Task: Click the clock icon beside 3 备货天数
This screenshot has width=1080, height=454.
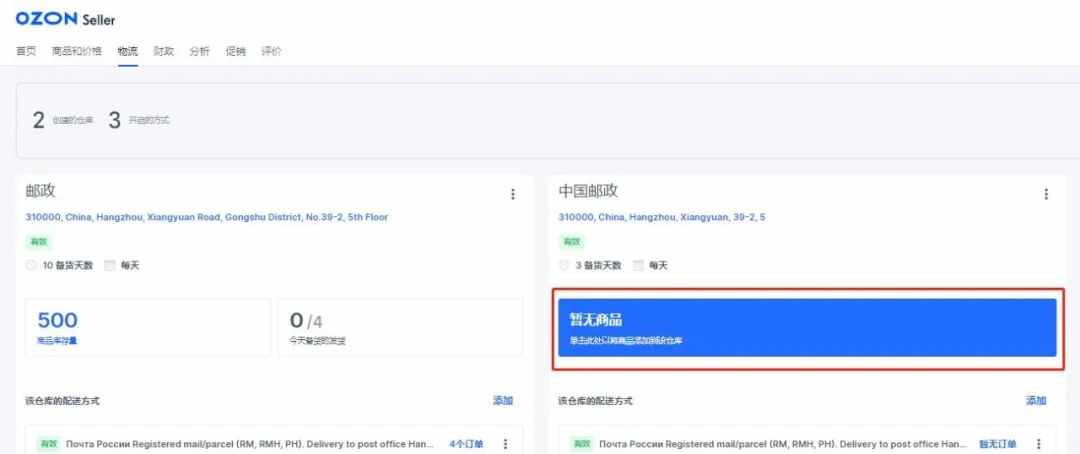Action: coord(564,265)
